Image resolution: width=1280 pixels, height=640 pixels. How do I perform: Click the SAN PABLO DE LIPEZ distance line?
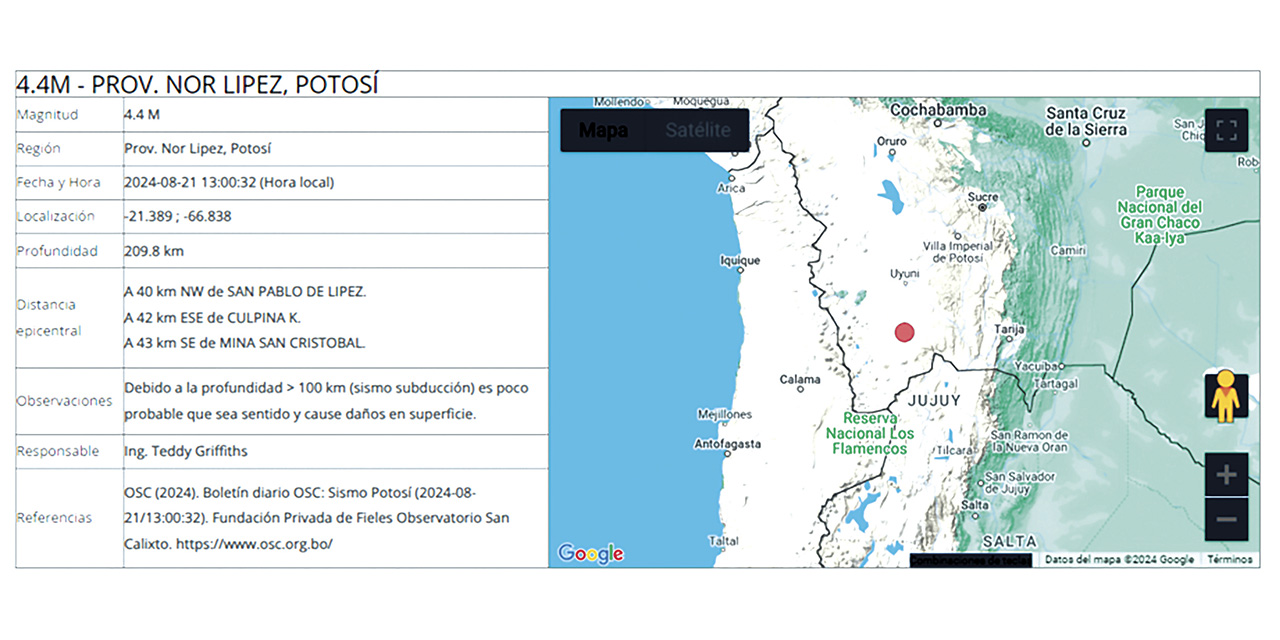pos(245,292)
